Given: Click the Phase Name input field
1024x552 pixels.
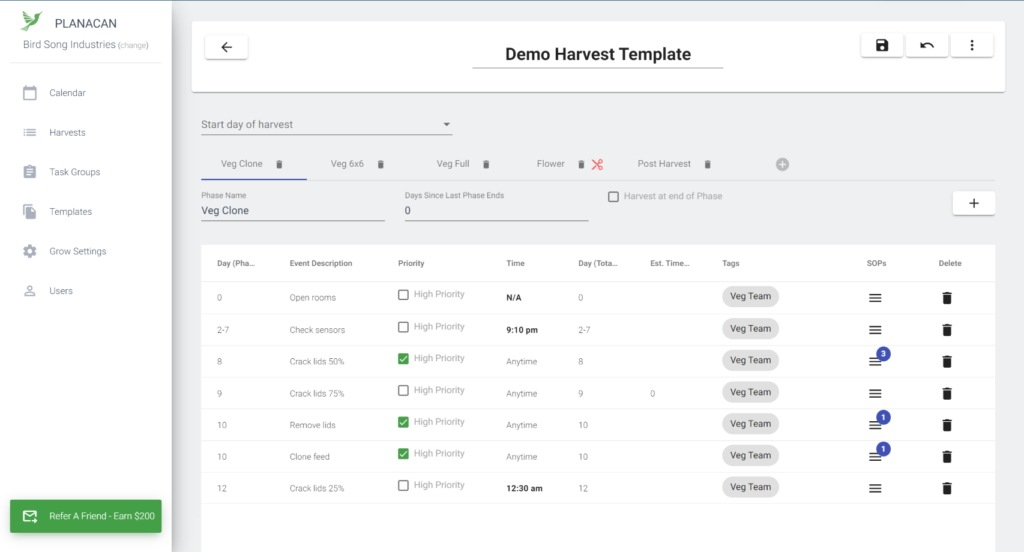Looking at the screenshot, I should point(293,211).
